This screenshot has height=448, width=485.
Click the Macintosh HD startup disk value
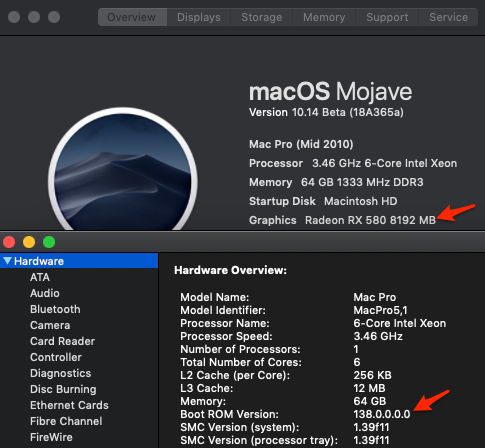361,201
